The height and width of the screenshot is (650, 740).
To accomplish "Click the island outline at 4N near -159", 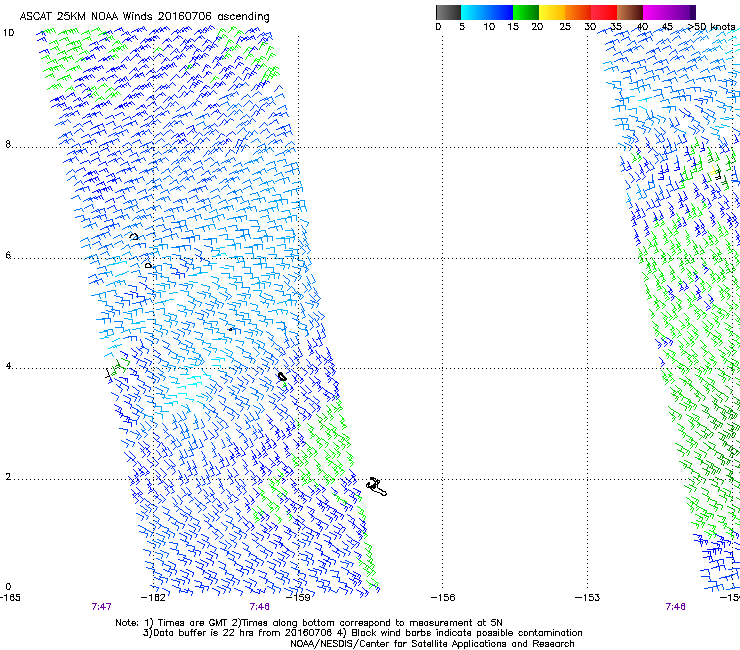I will (x=282, y=377).
